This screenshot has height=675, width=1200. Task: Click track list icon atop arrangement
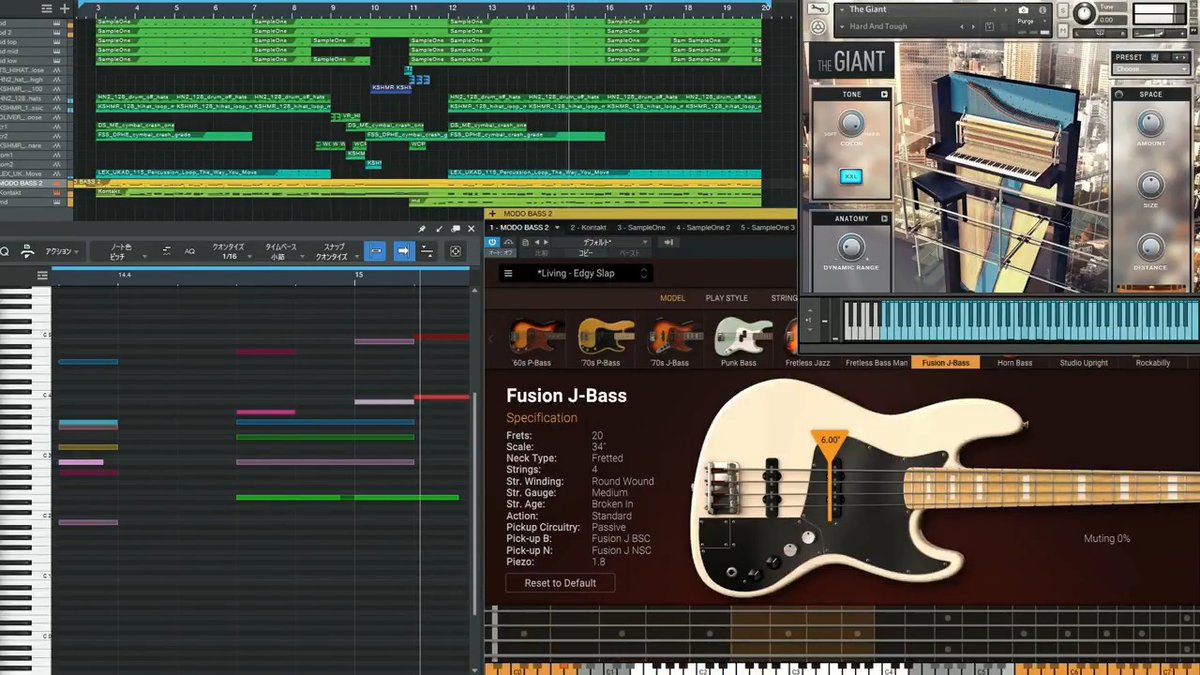tap(47, 8)
